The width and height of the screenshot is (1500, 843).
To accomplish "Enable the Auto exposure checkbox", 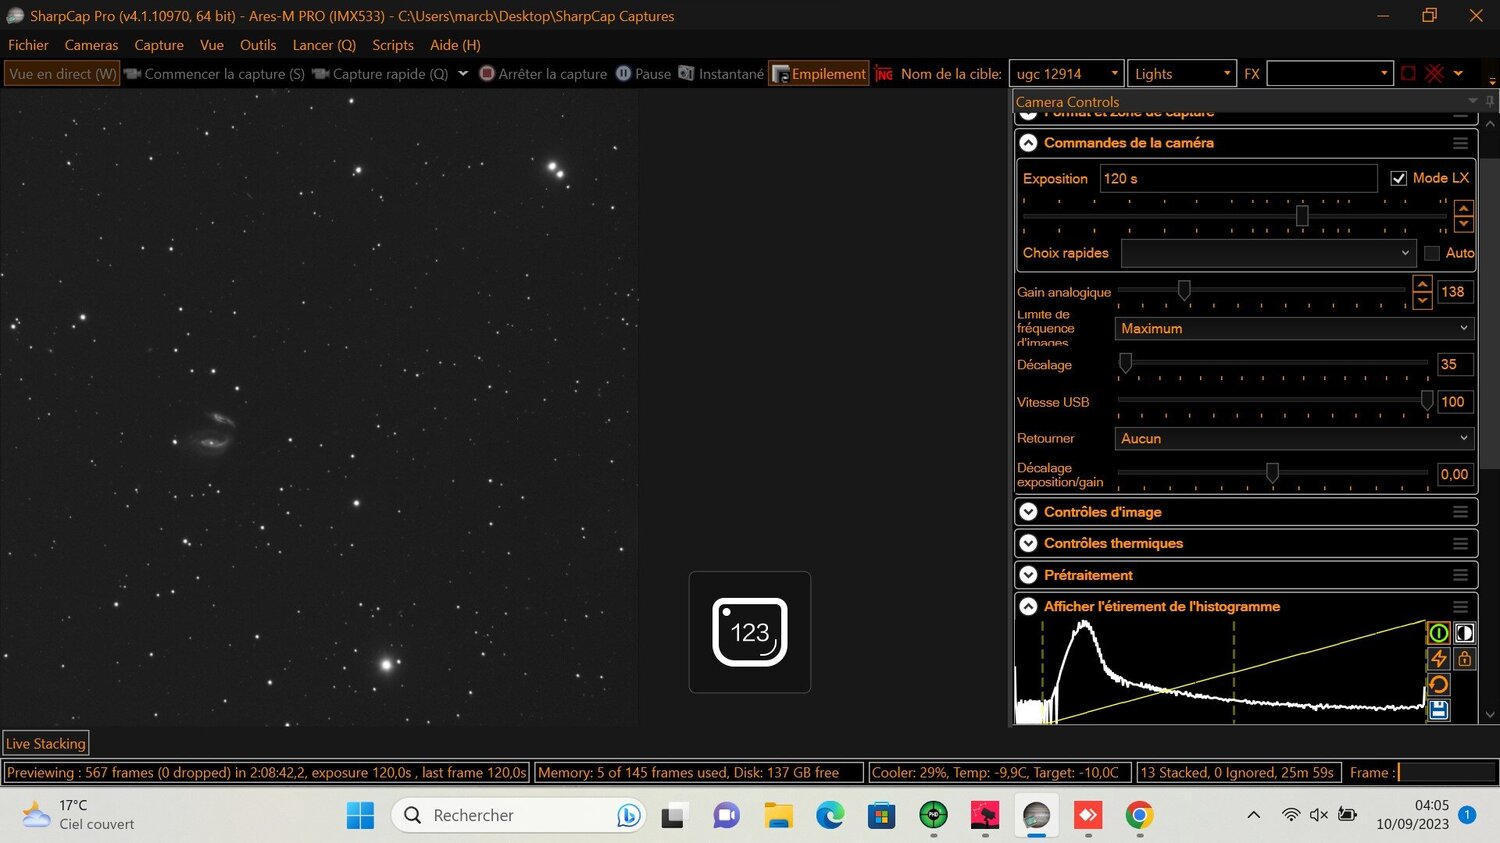I will coord(1432,253).
